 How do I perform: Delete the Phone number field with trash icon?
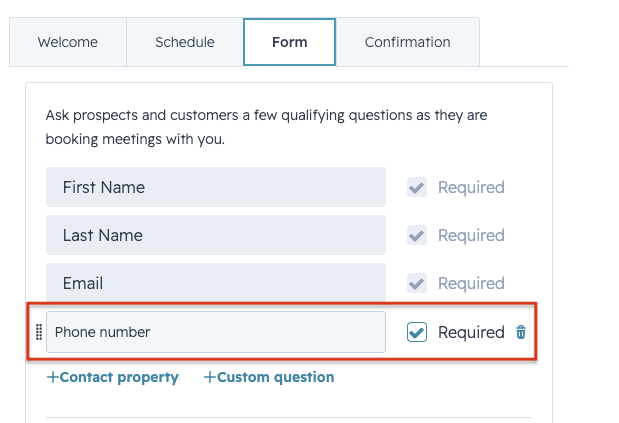click(521, 332)
